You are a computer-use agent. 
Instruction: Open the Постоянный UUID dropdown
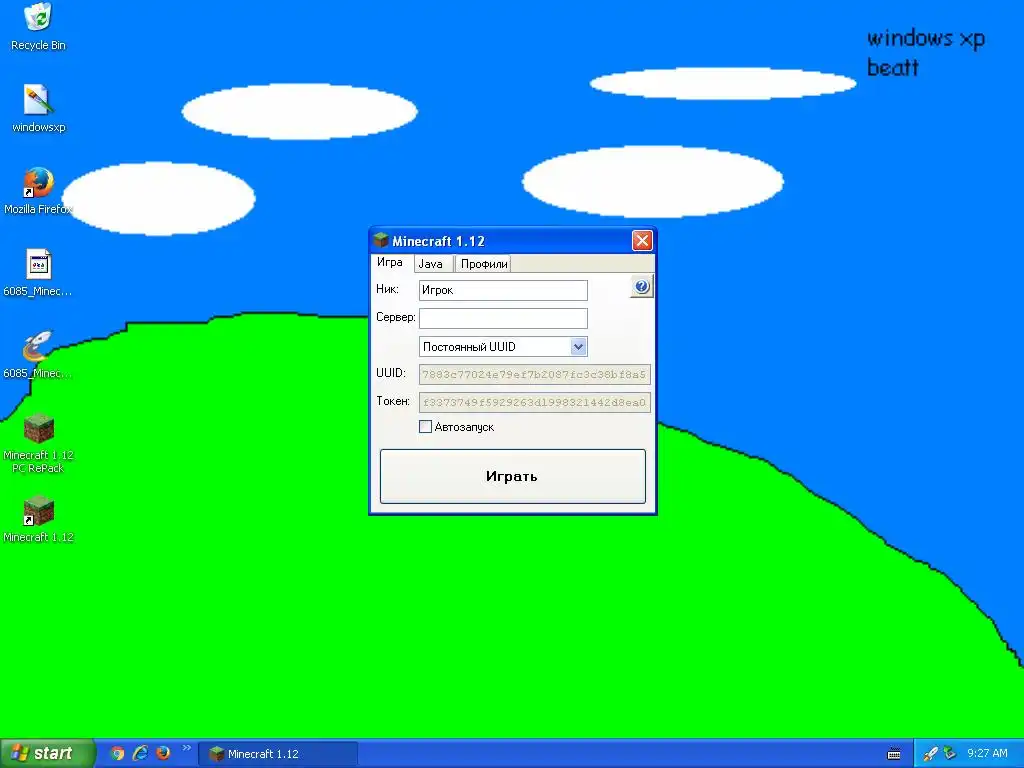(503, 346)
